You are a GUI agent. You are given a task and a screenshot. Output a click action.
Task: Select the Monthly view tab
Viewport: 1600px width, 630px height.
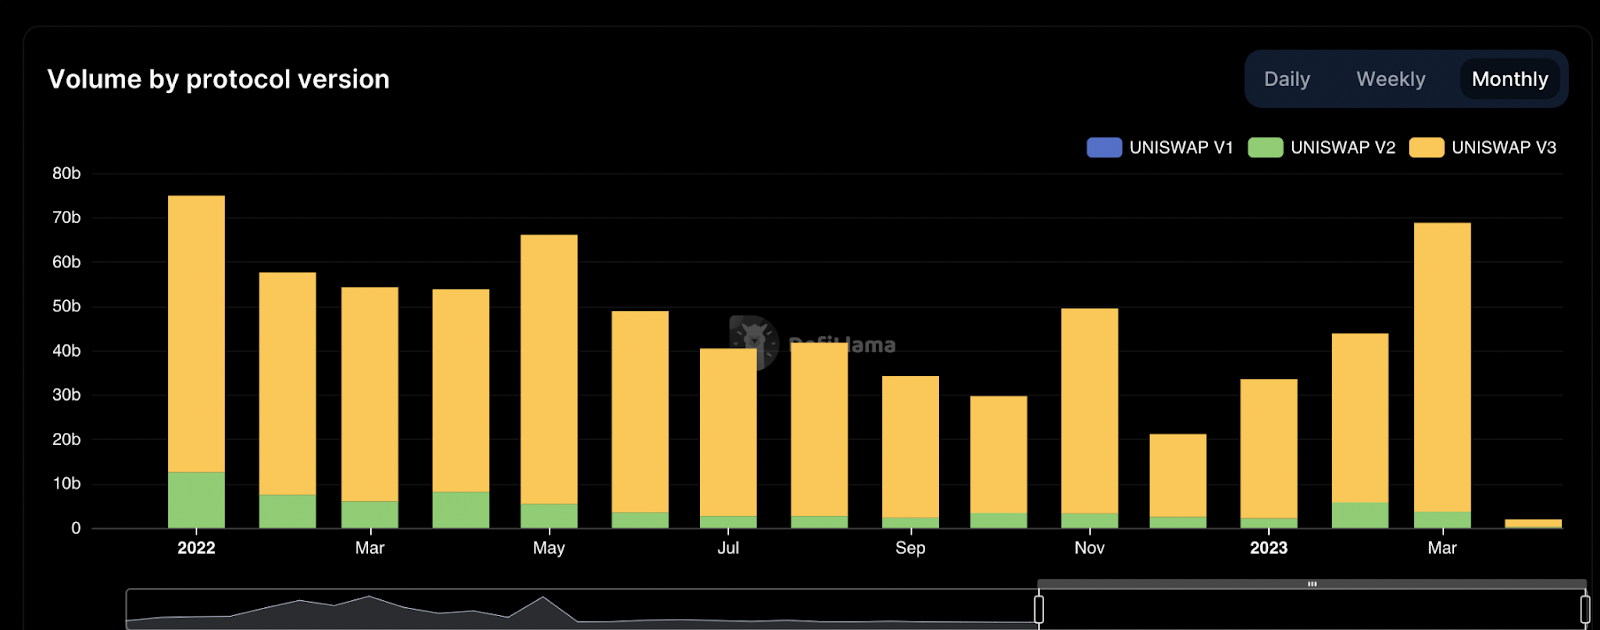[1510, 79]
